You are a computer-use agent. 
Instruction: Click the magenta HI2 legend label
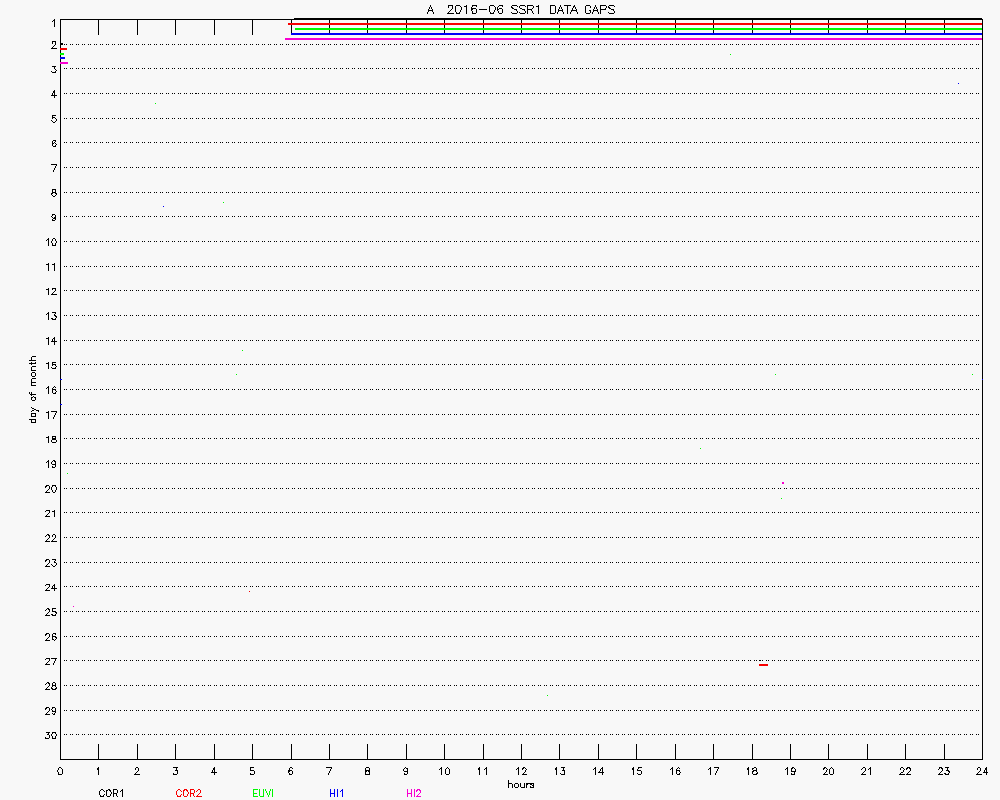click(414, 793)
